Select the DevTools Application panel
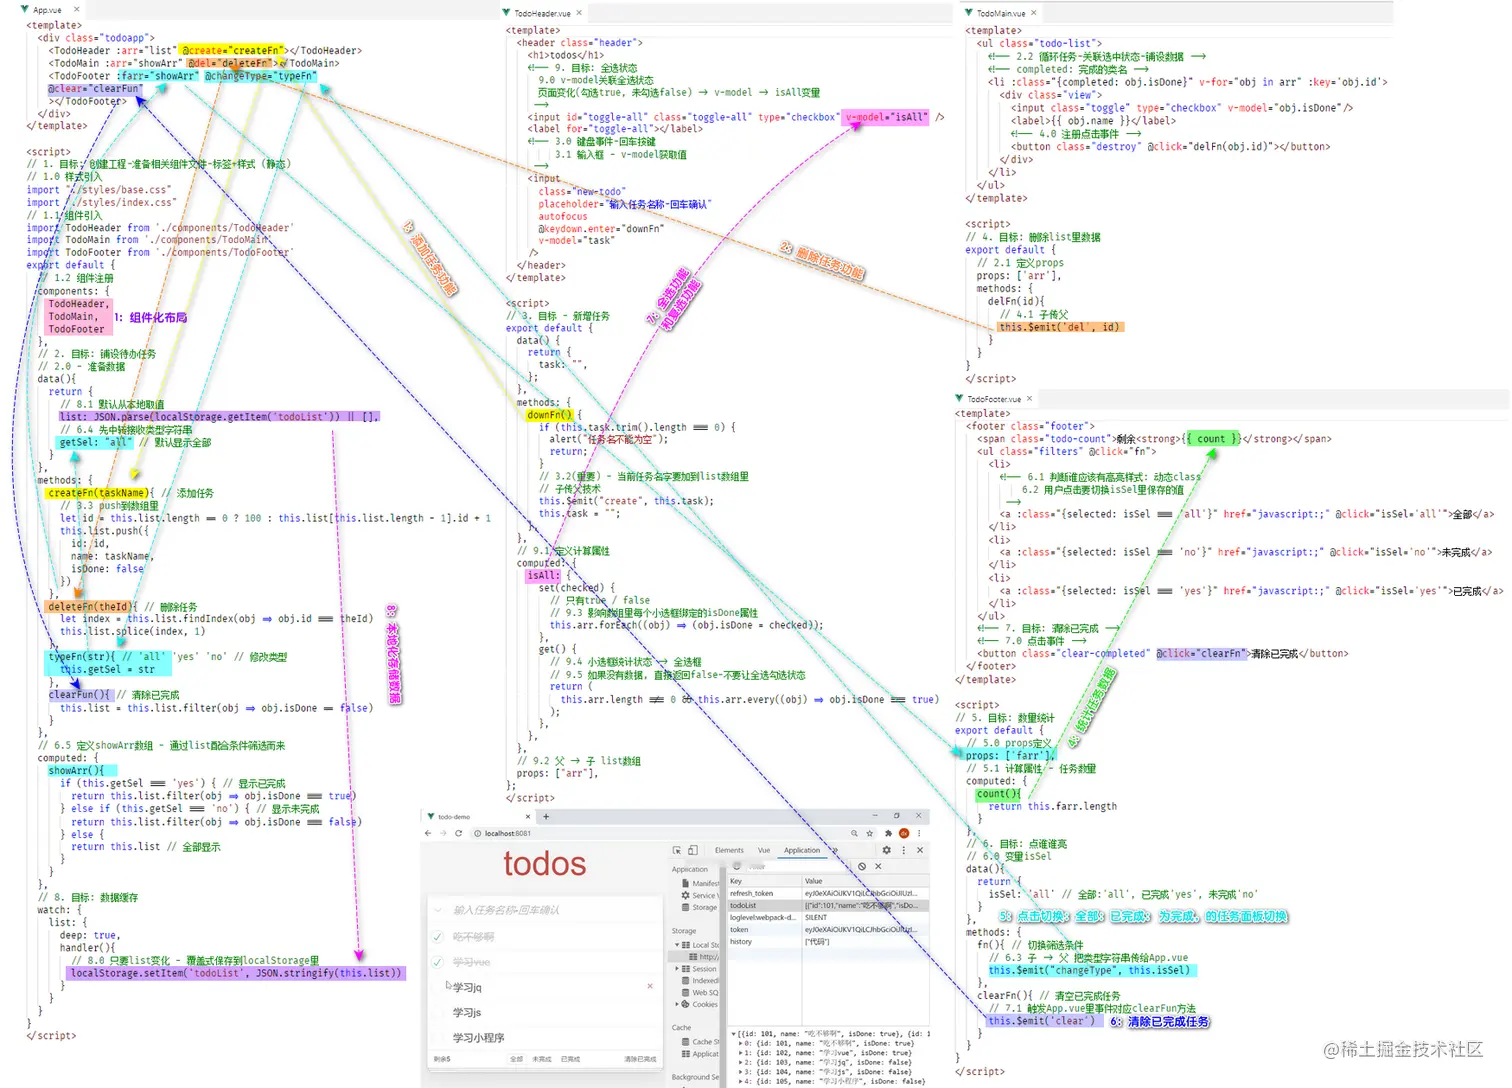This screenshot has width=1512, height=1088. tap(802, 850)
